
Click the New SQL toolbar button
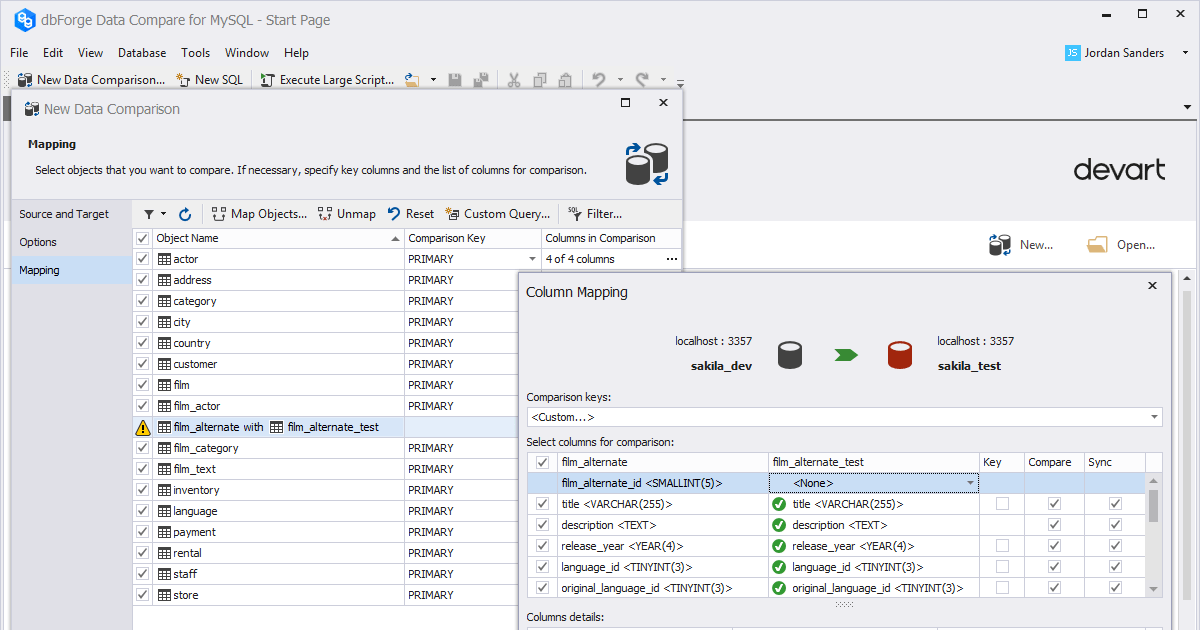click(209, 80)
